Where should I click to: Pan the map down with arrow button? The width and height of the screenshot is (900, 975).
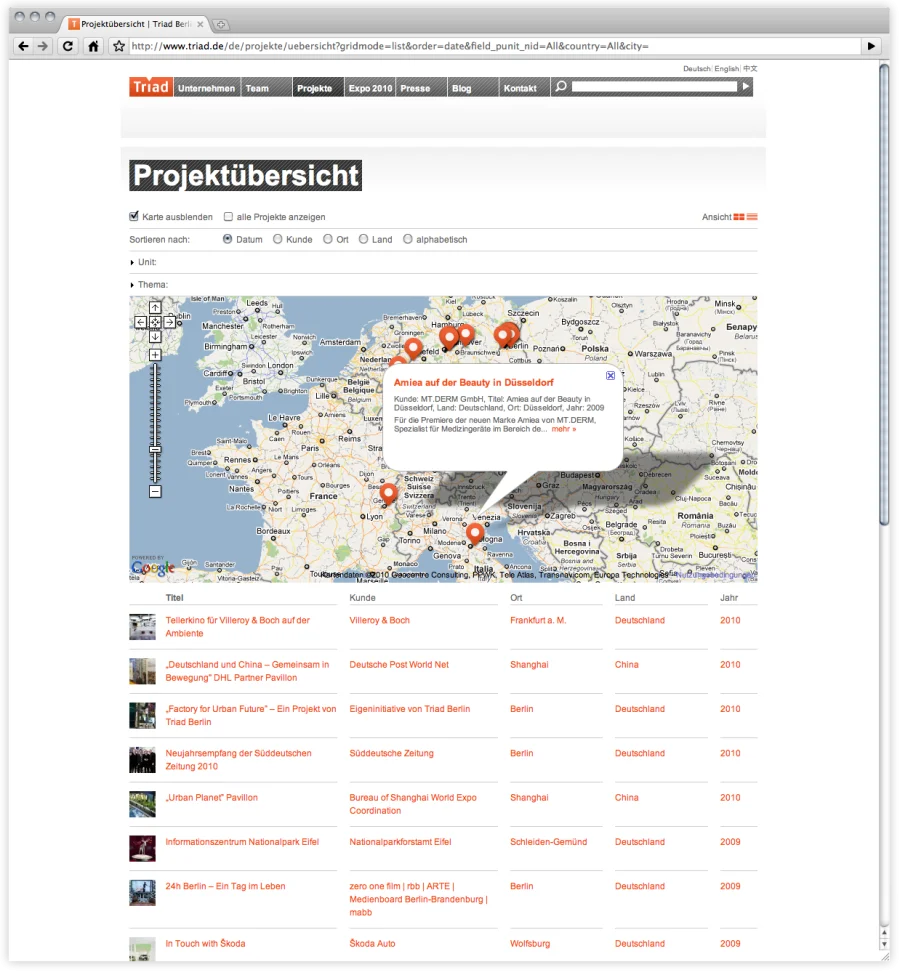point(155,336)
